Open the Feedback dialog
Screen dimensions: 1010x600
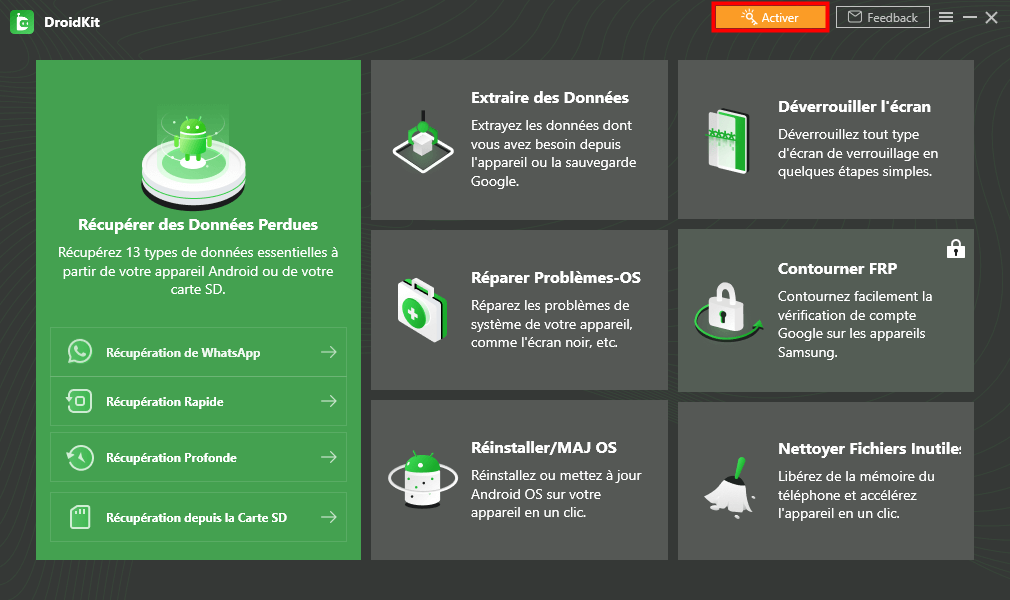click(882, 17)
